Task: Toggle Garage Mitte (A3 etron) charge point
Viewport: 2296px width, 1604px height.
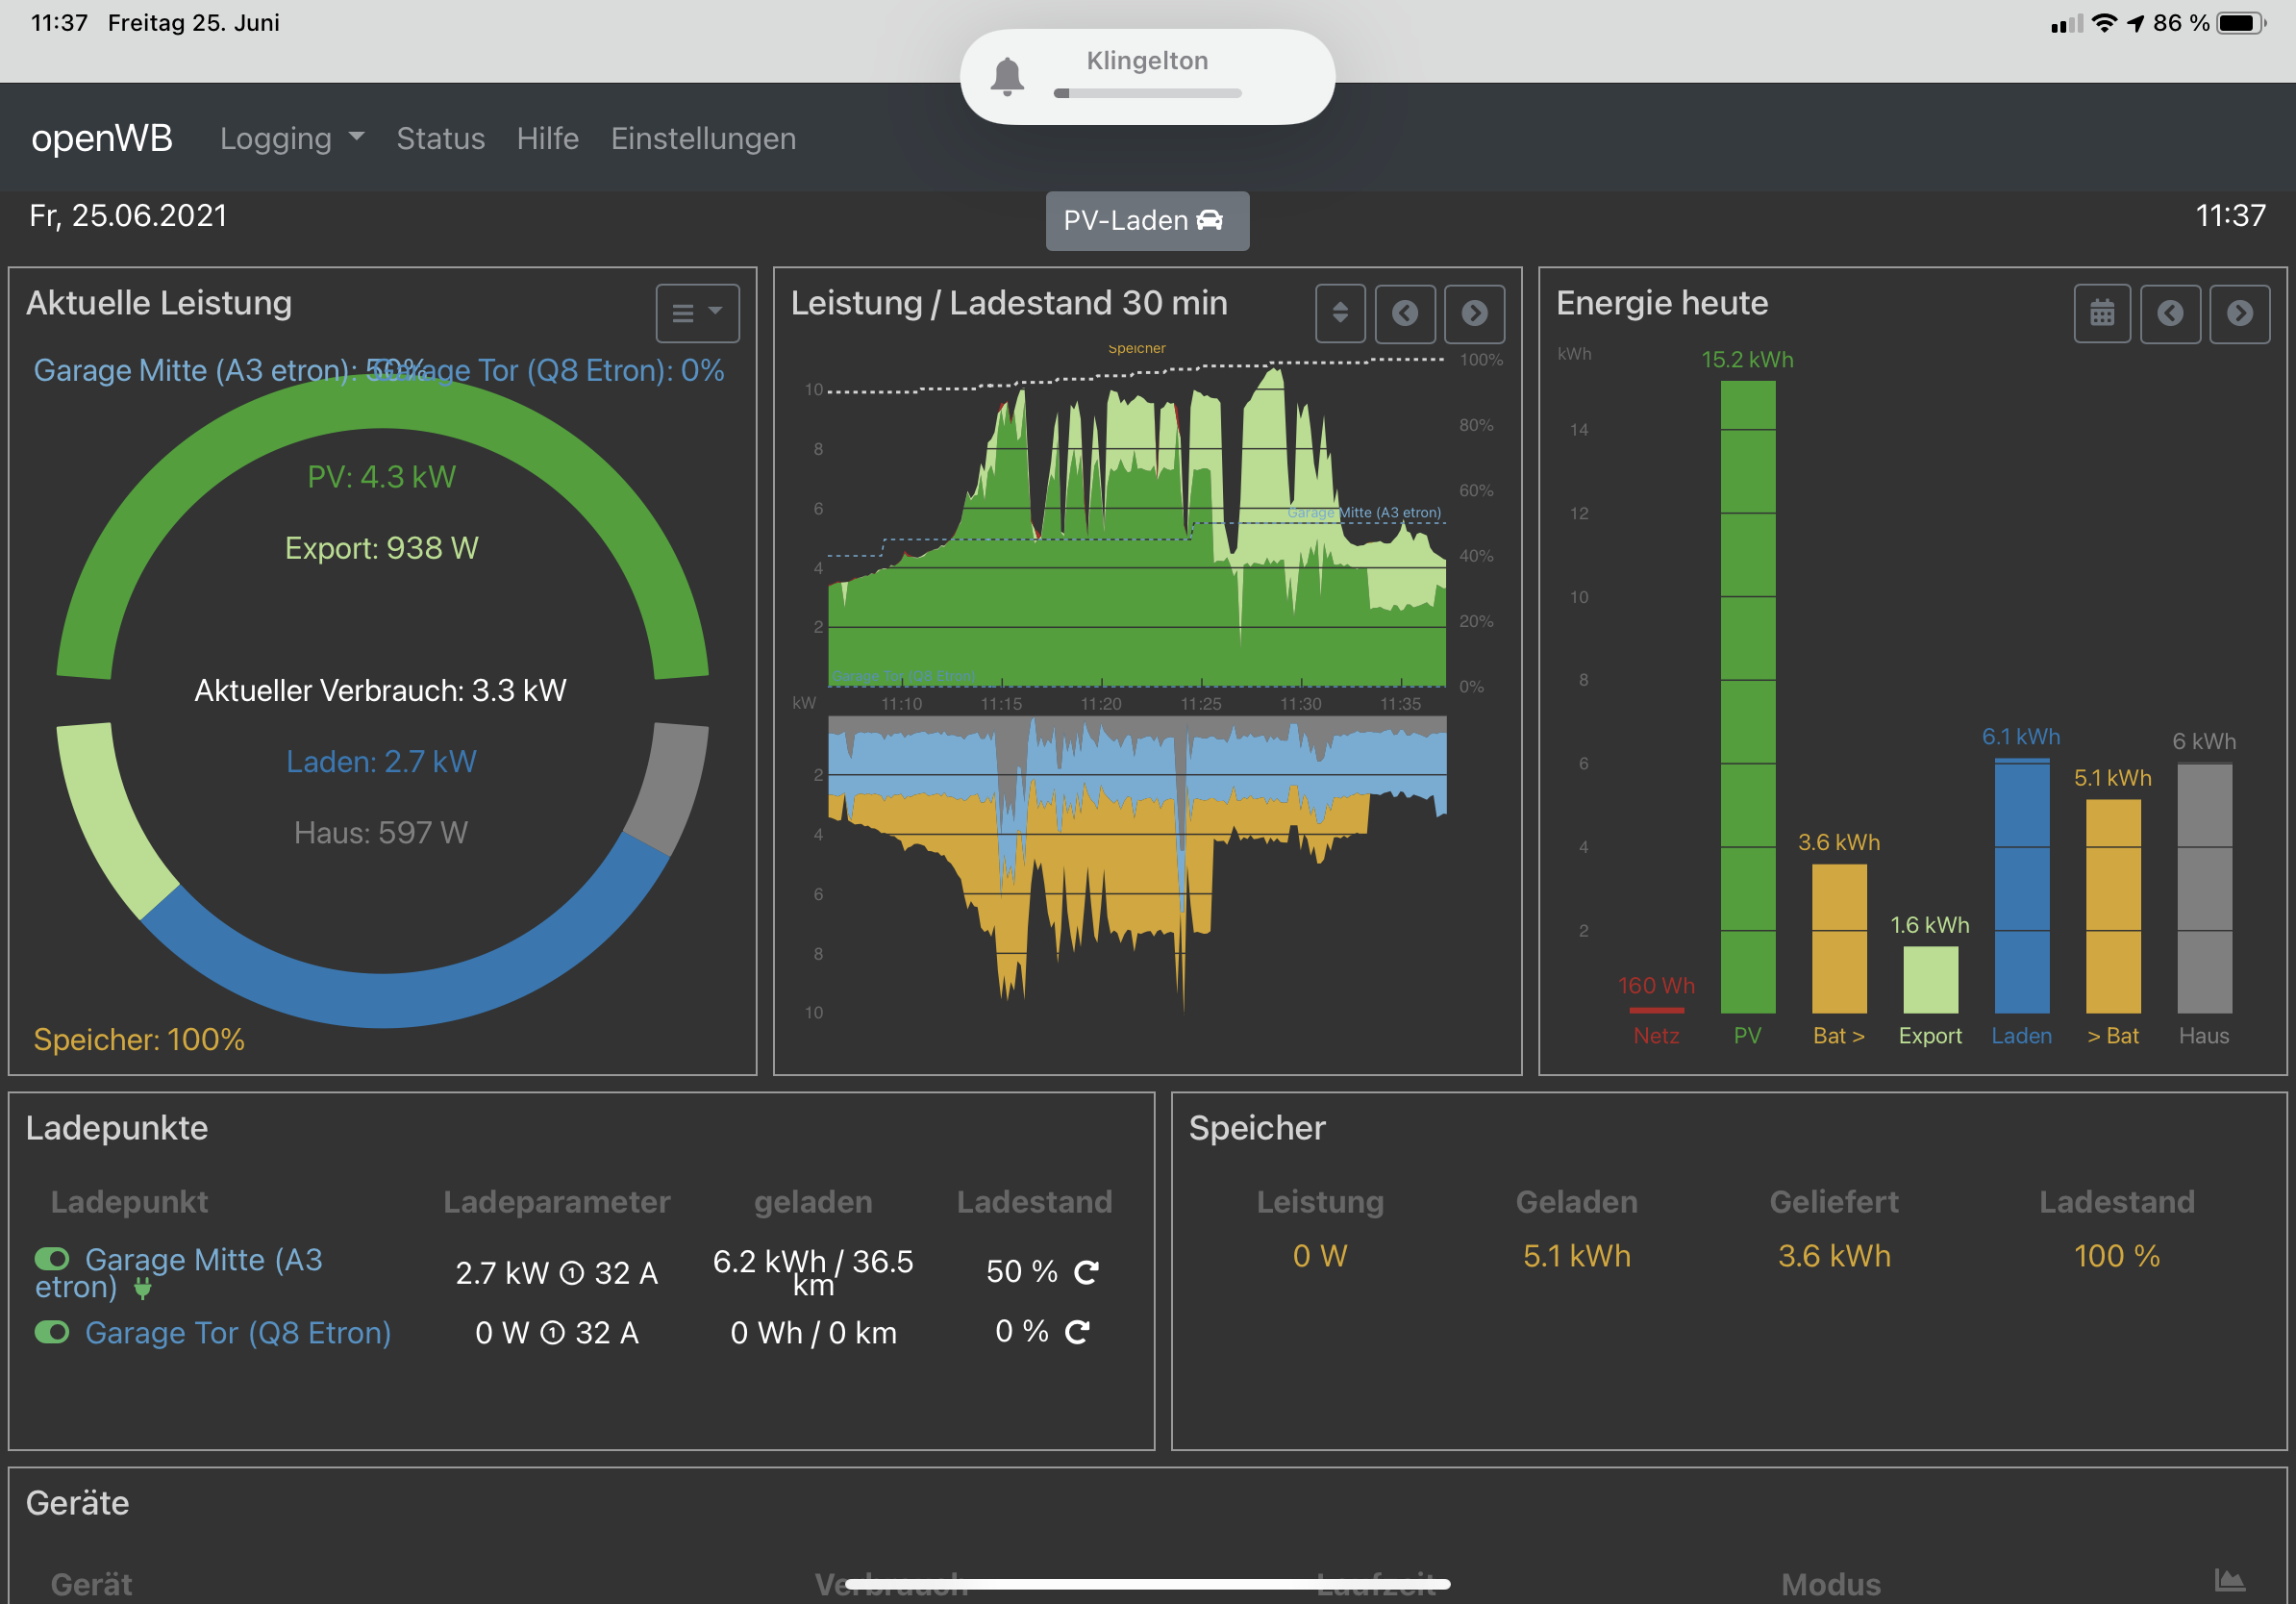Action: (x=52, y=1258)
